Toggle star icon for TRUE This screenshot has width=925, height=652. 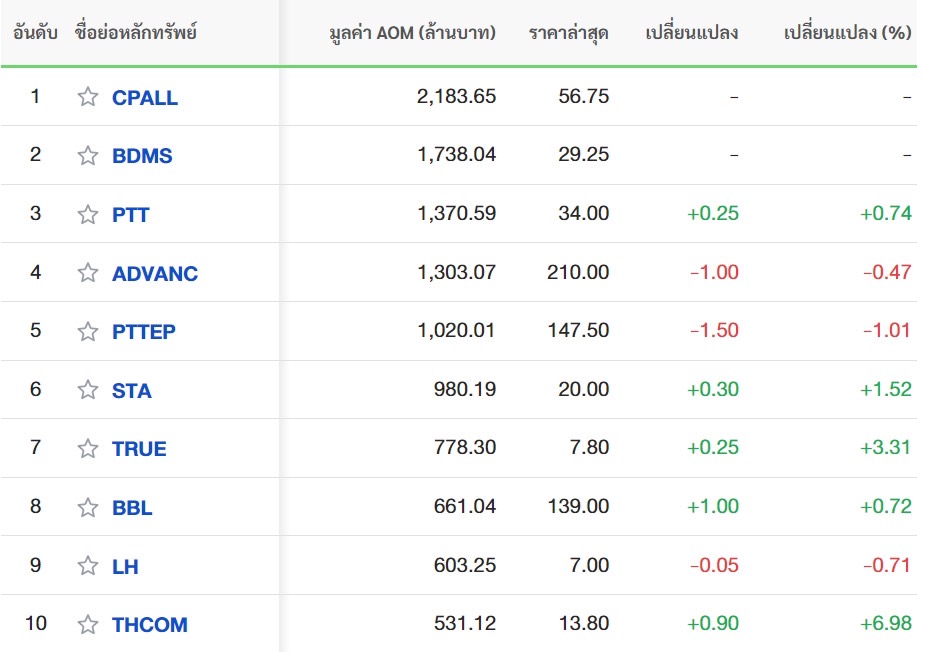click(x=88, y=448)
